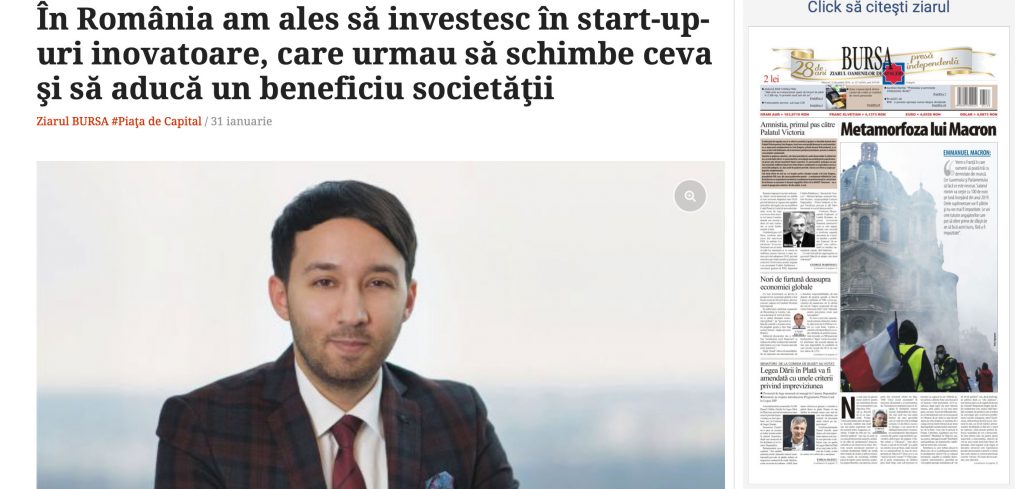Open the #Piaţa de Capital category link
The width and height of the screenshot is (1024, 489).
tap(155, 121)
